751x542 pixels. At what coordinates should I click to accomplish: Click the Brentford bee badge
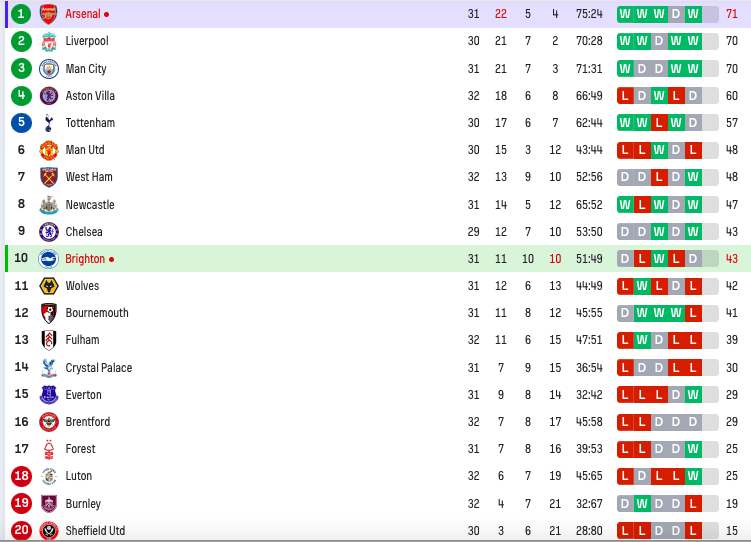point(48,422)
